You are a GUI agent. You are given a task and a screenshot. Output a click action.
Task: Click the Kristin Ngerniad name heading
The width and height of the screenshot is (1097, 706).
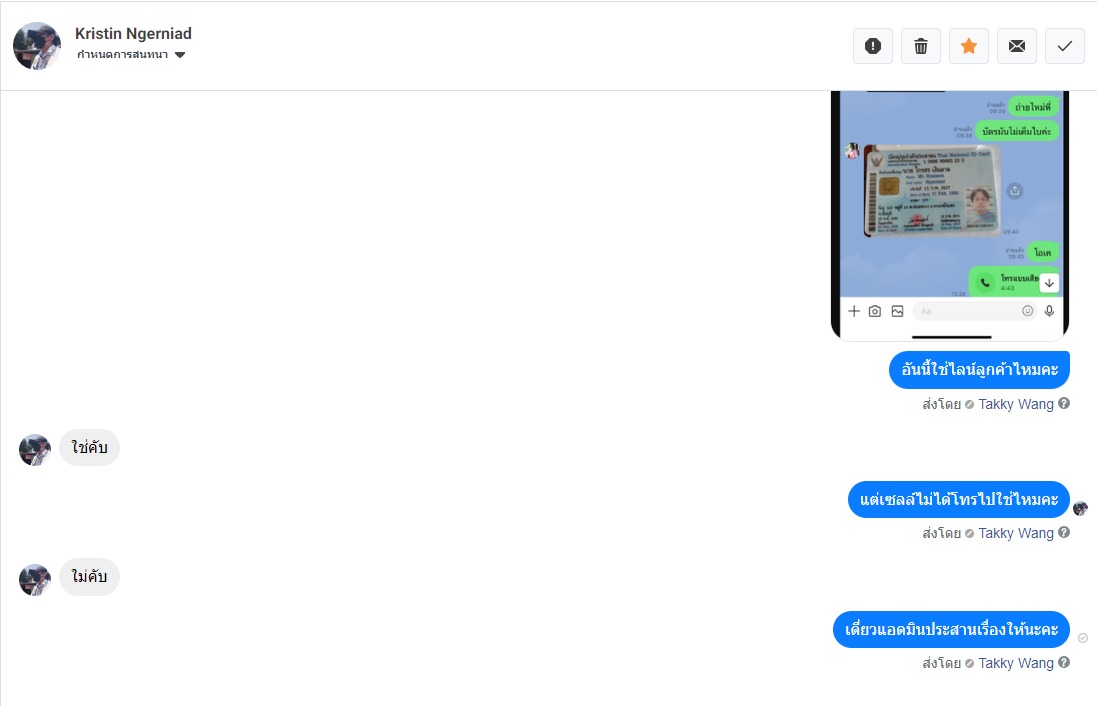coord(133,34)
